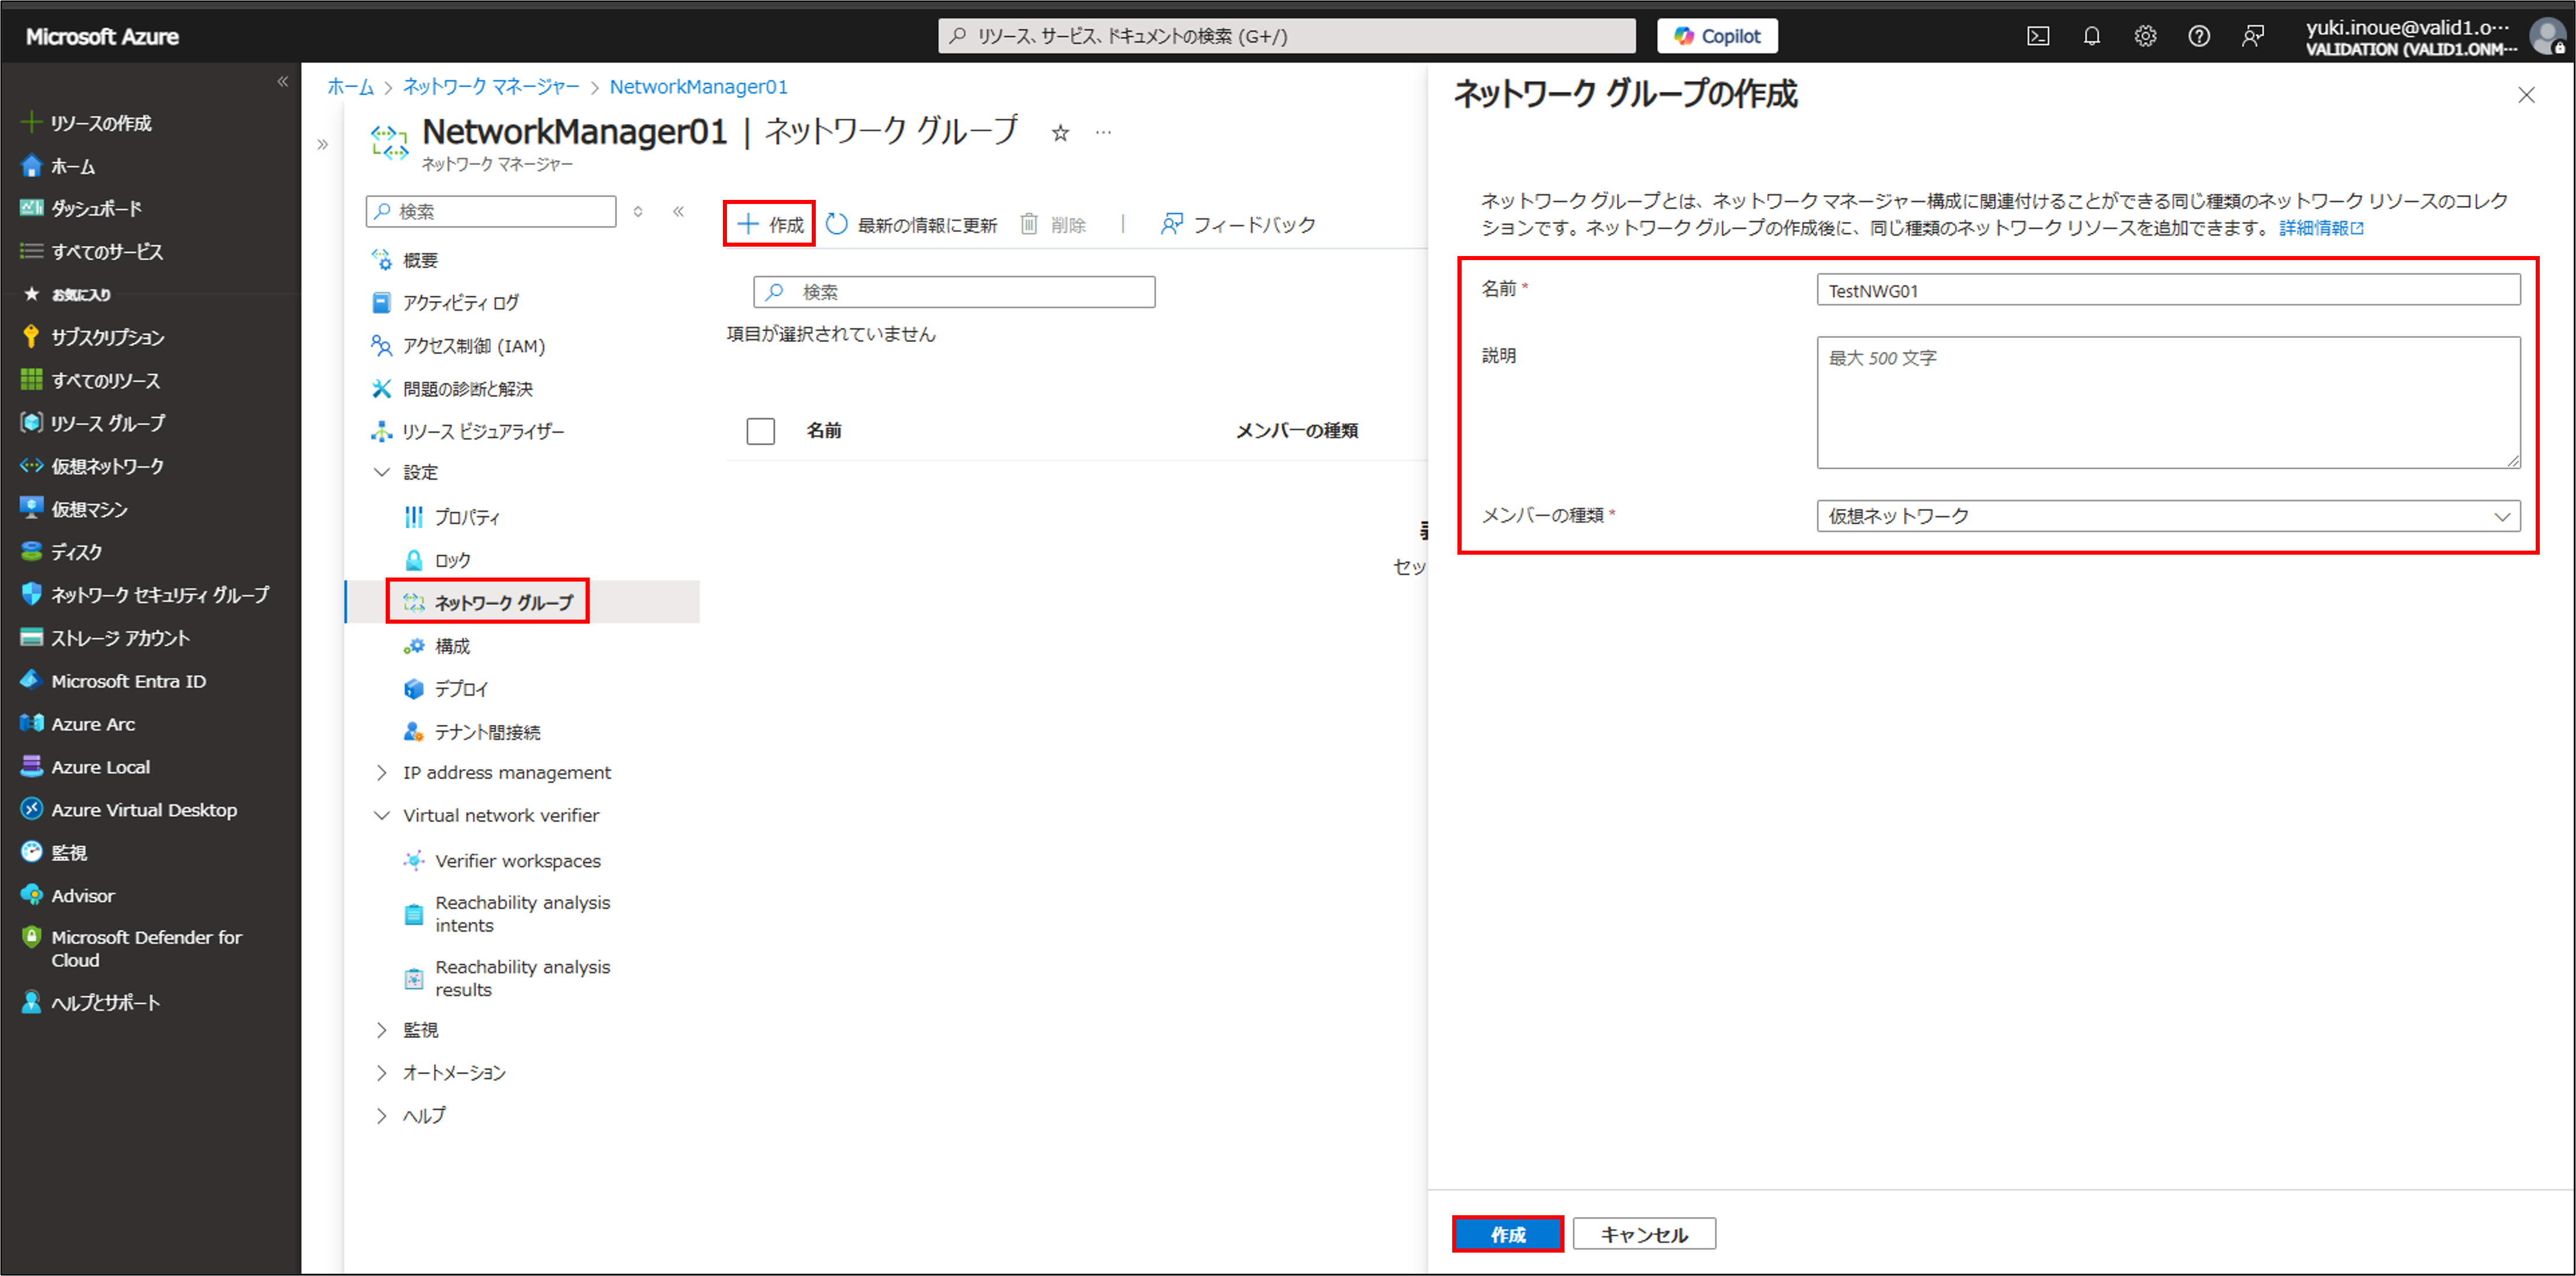
Task: Collapse the 設定 section
Action: tap(381, 472)
